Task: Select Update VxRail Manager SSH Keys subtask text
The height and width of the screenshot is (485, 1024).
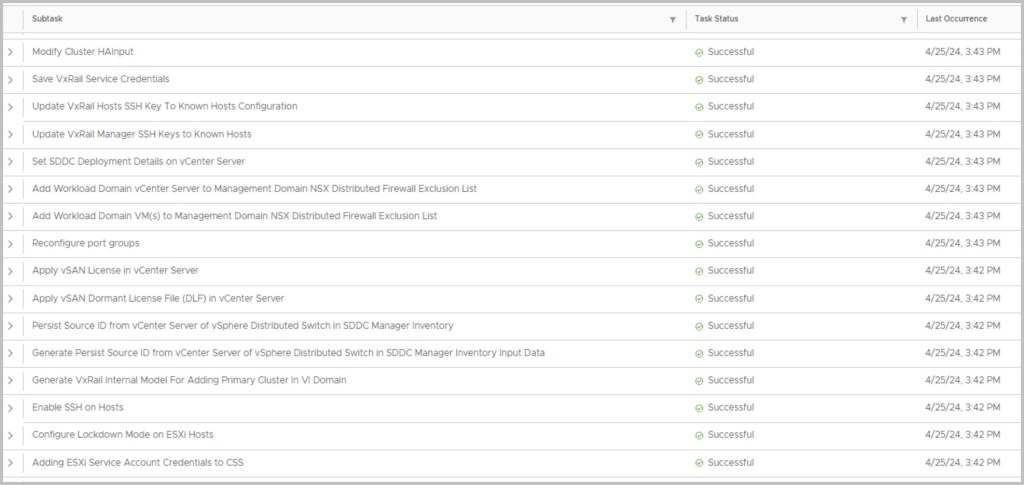Action: coord(141,134)
